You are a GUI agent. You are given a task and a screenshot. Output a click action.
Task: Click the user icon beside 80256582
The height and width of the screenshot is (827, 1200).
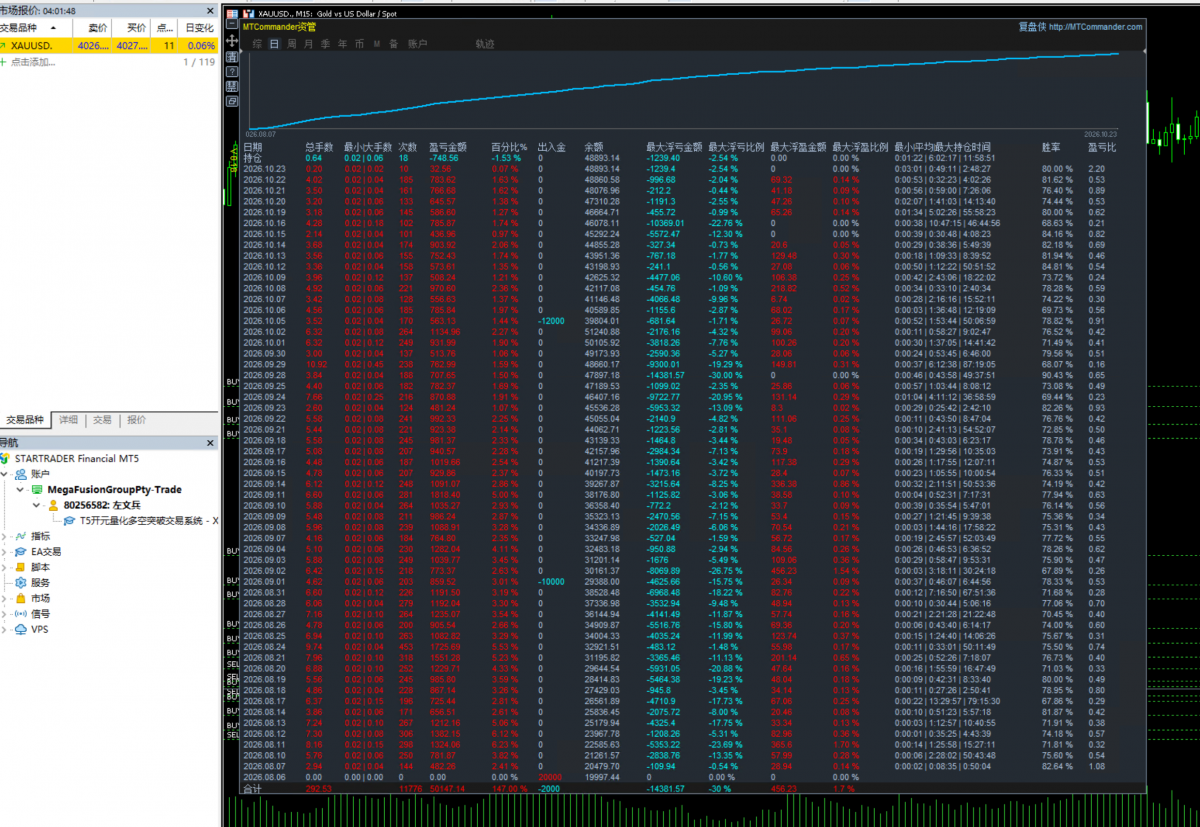pos(55,506)
